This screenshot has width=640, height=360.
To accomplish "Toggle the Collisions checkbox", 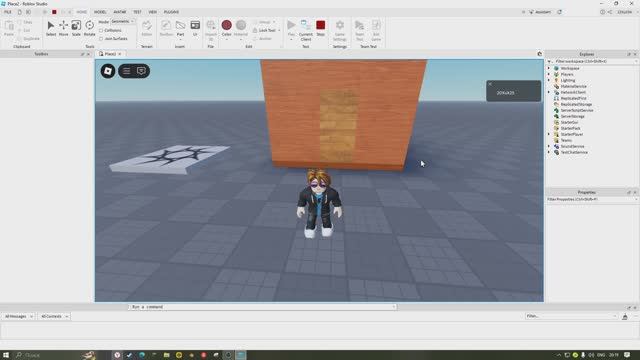I will [x=101, y=31].
